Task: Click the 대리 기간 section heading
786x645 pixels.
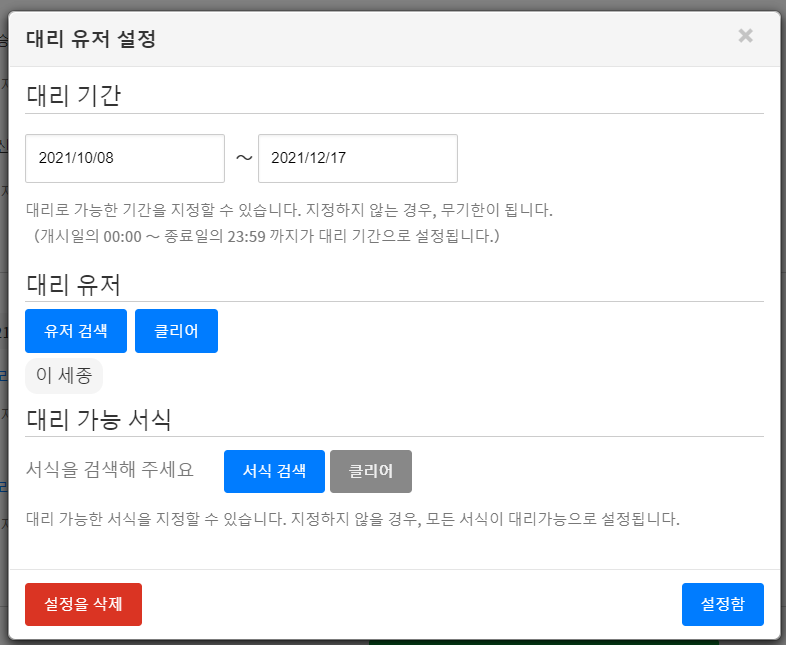Action: pos(73,96)
